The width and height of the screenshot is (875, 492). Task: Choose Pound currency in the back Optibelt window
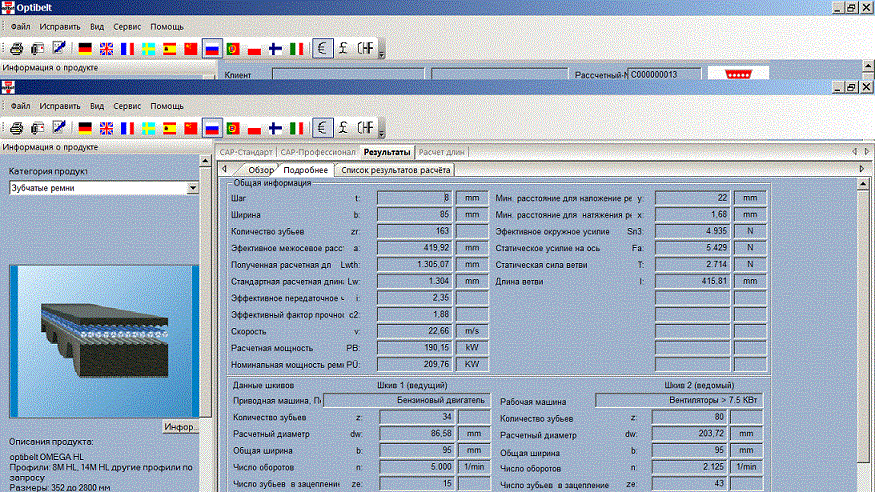(344, 49)
